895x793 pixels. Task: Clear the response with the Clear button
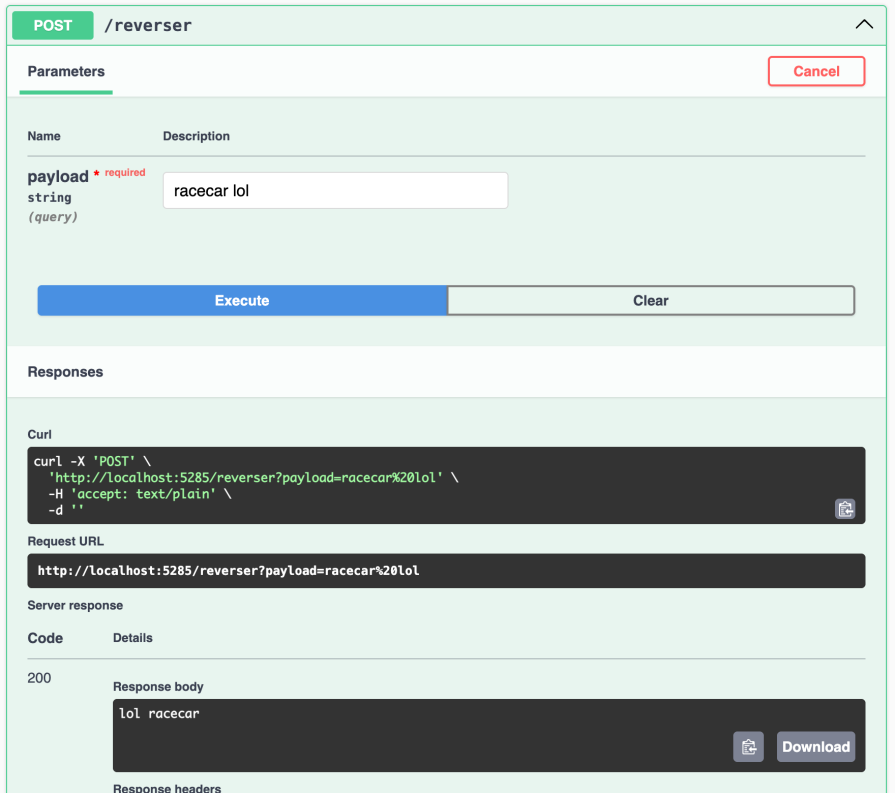tap(650, 300)
